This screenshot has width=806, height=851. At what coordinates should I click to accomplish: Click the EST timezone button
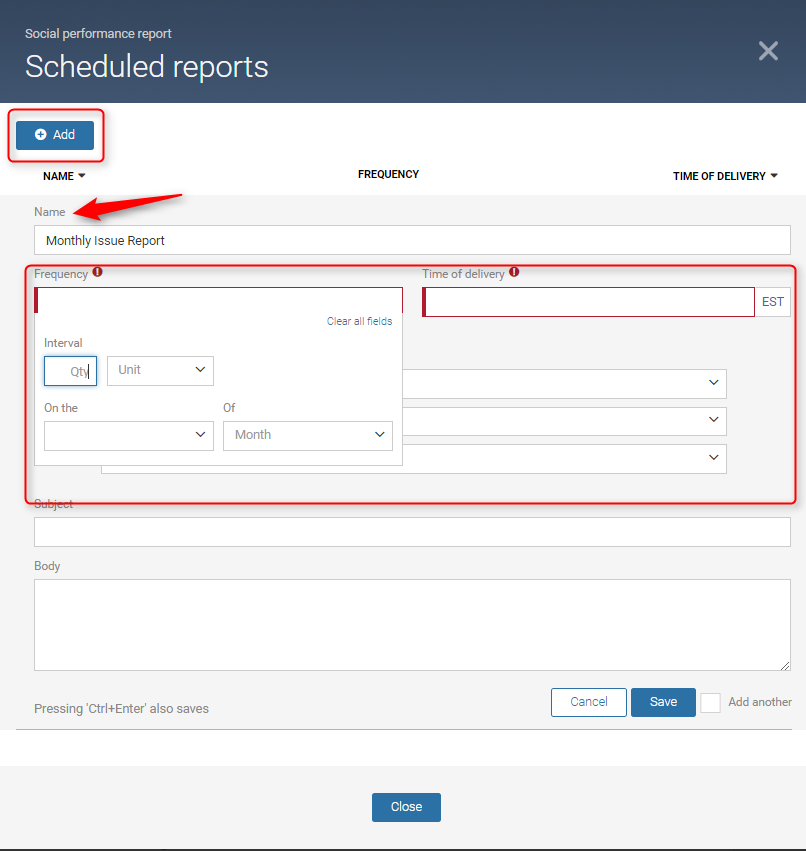[x=772, y=302]
